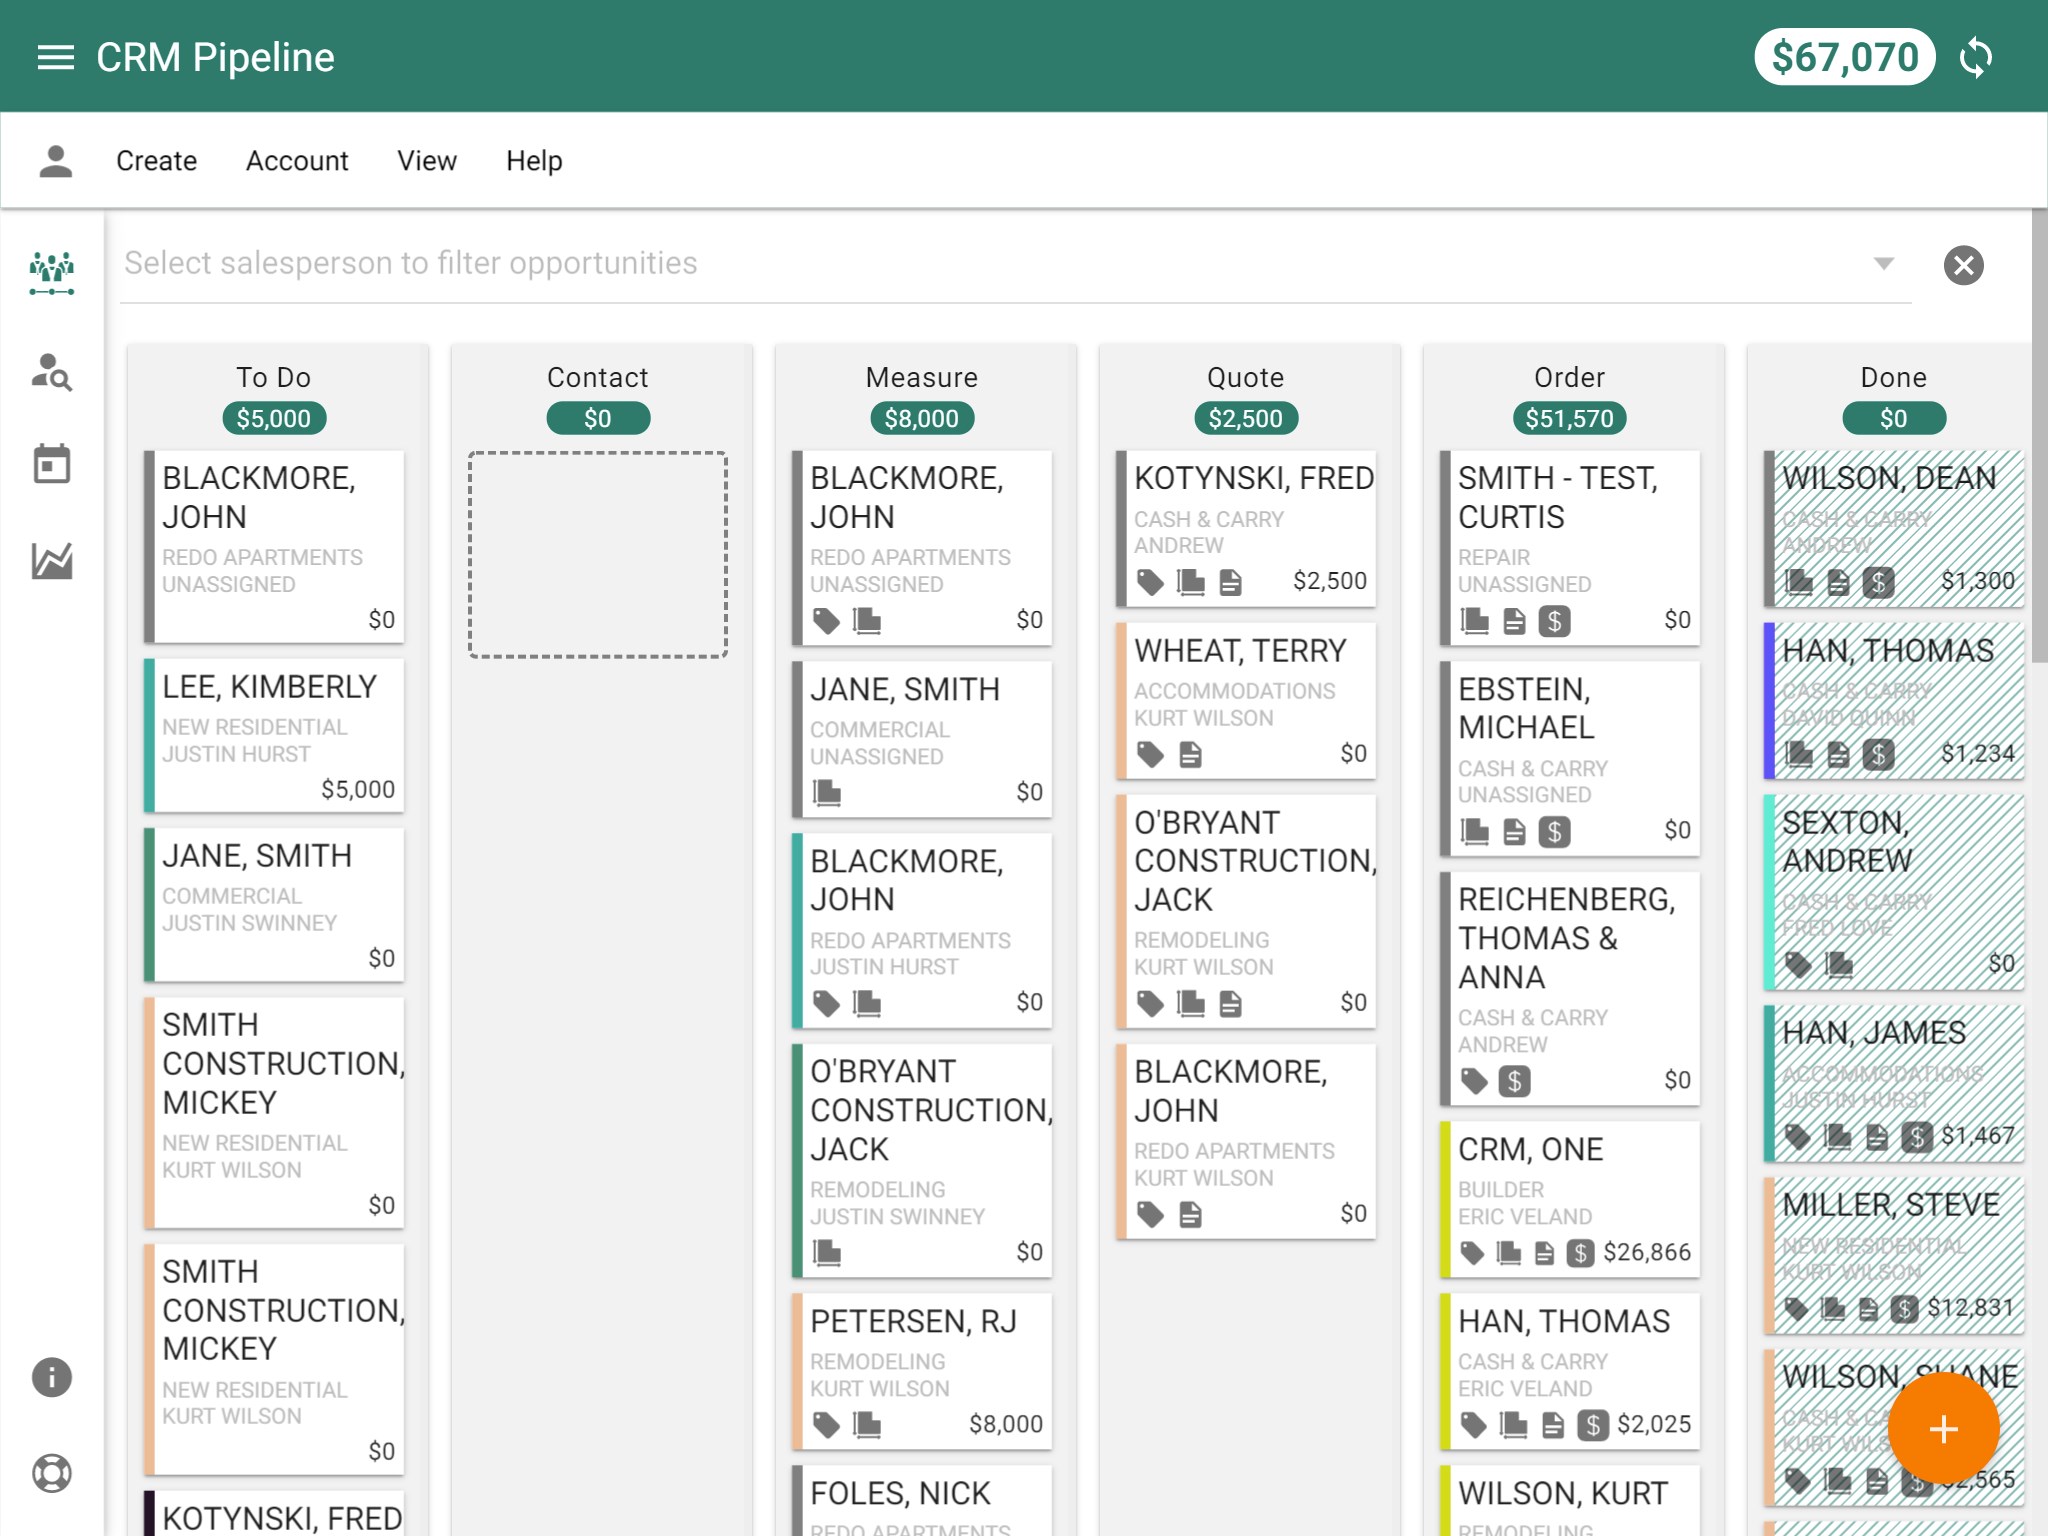Click the user profile icon
Screen dimensions: 2048x1536
click(56, 161)
